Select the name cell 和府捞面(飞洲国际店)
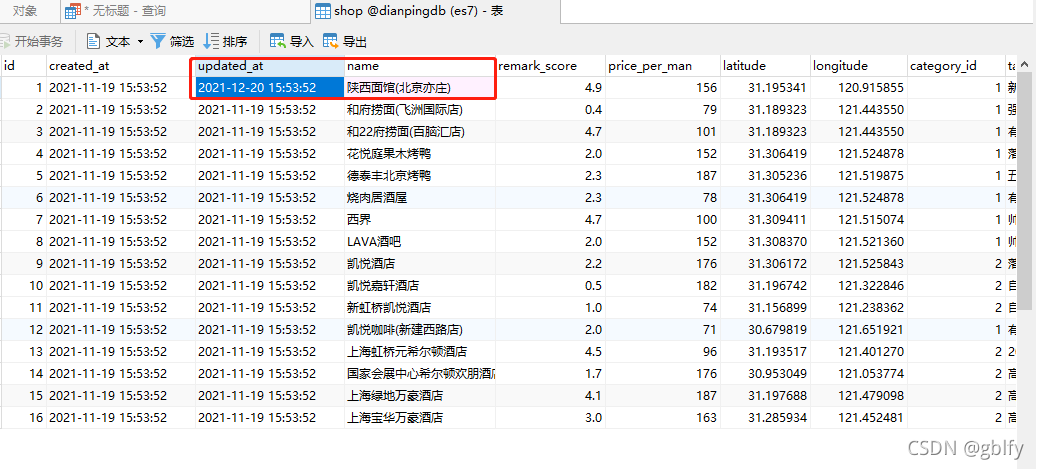Screen dimensions: 1039x469 pyautogui.click(x=419, y=109)
